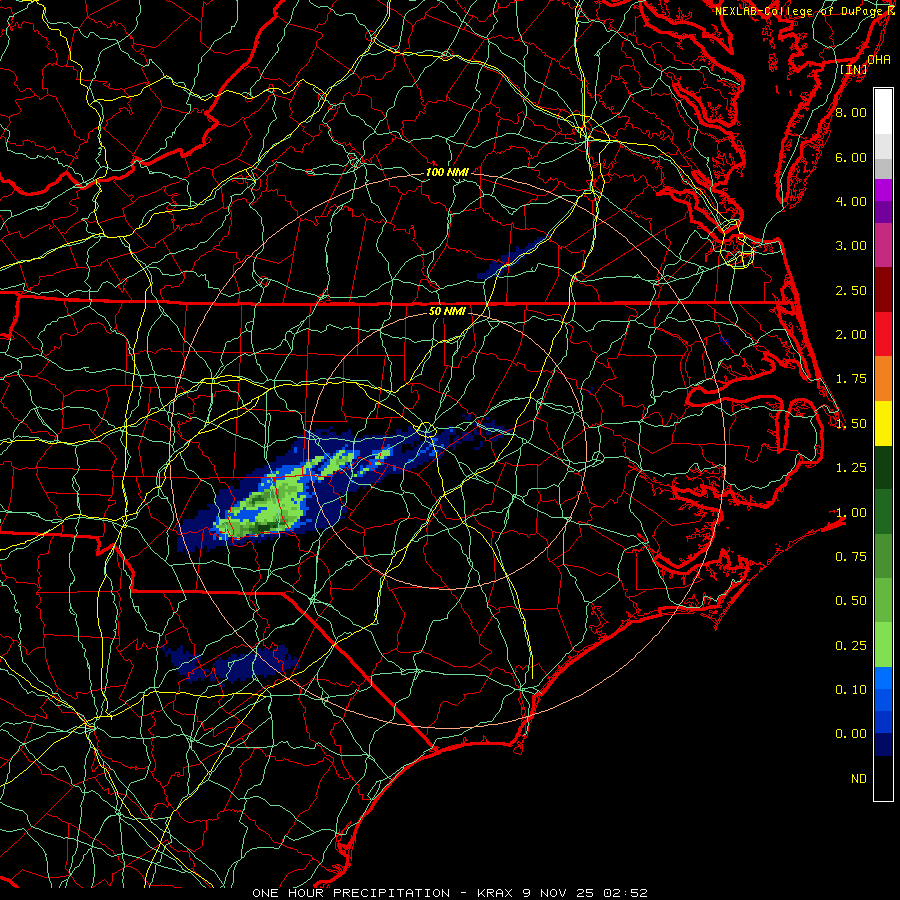Click the "2.50" legend label
The height and width of the screenshot is (900, 900).
[851, 290]
